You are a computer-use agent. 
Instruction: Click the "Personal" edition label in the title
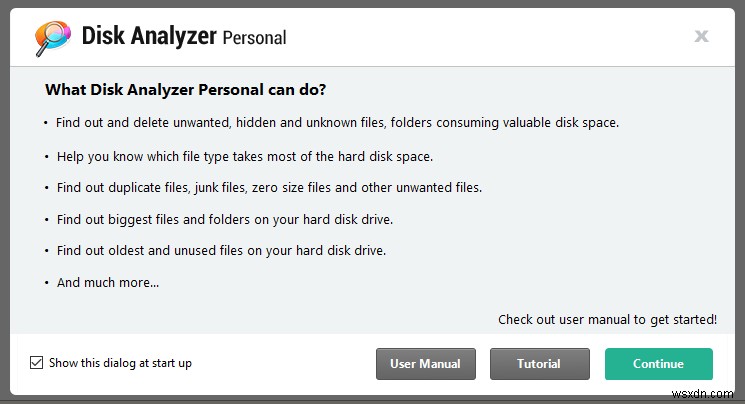254,38
